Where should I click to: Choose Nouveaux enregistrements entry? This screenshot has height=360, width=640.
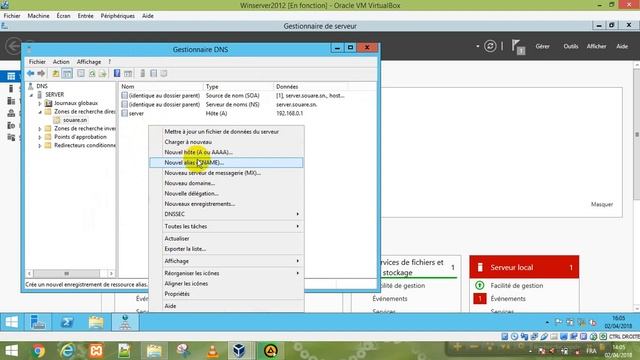pyautogui.click(x=226, y=204)
